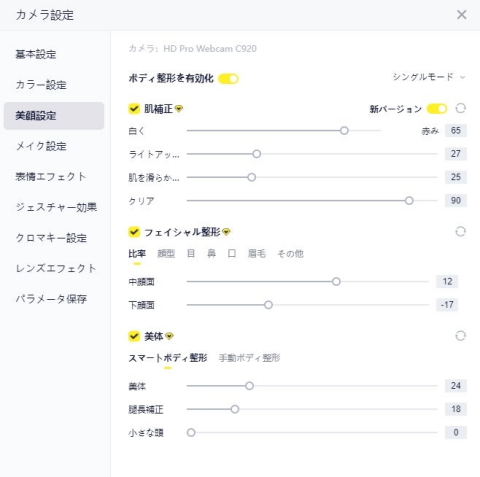Viewport: 480px width, 477px height.
Task: Toggle ボディ整形を有効化 switch
Action: tap(228, 79)
